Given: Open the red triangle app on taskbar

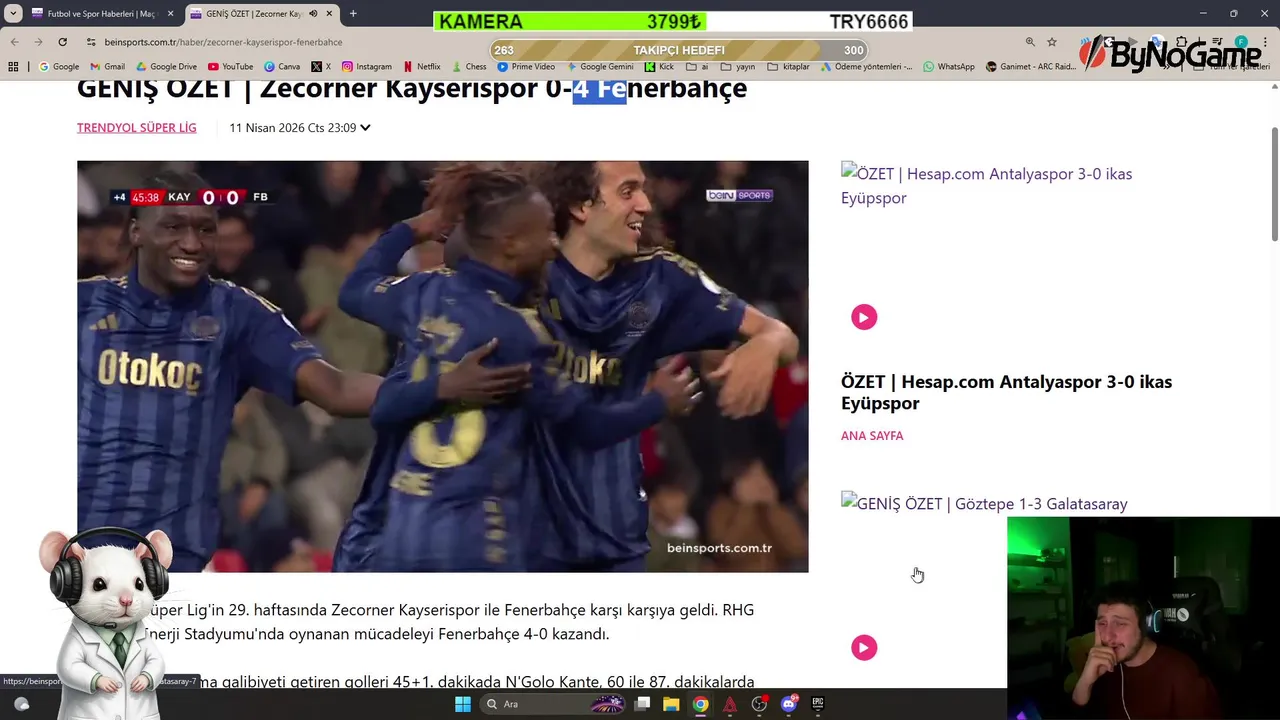Looking at the screenshot, I should tap(730, 704).
